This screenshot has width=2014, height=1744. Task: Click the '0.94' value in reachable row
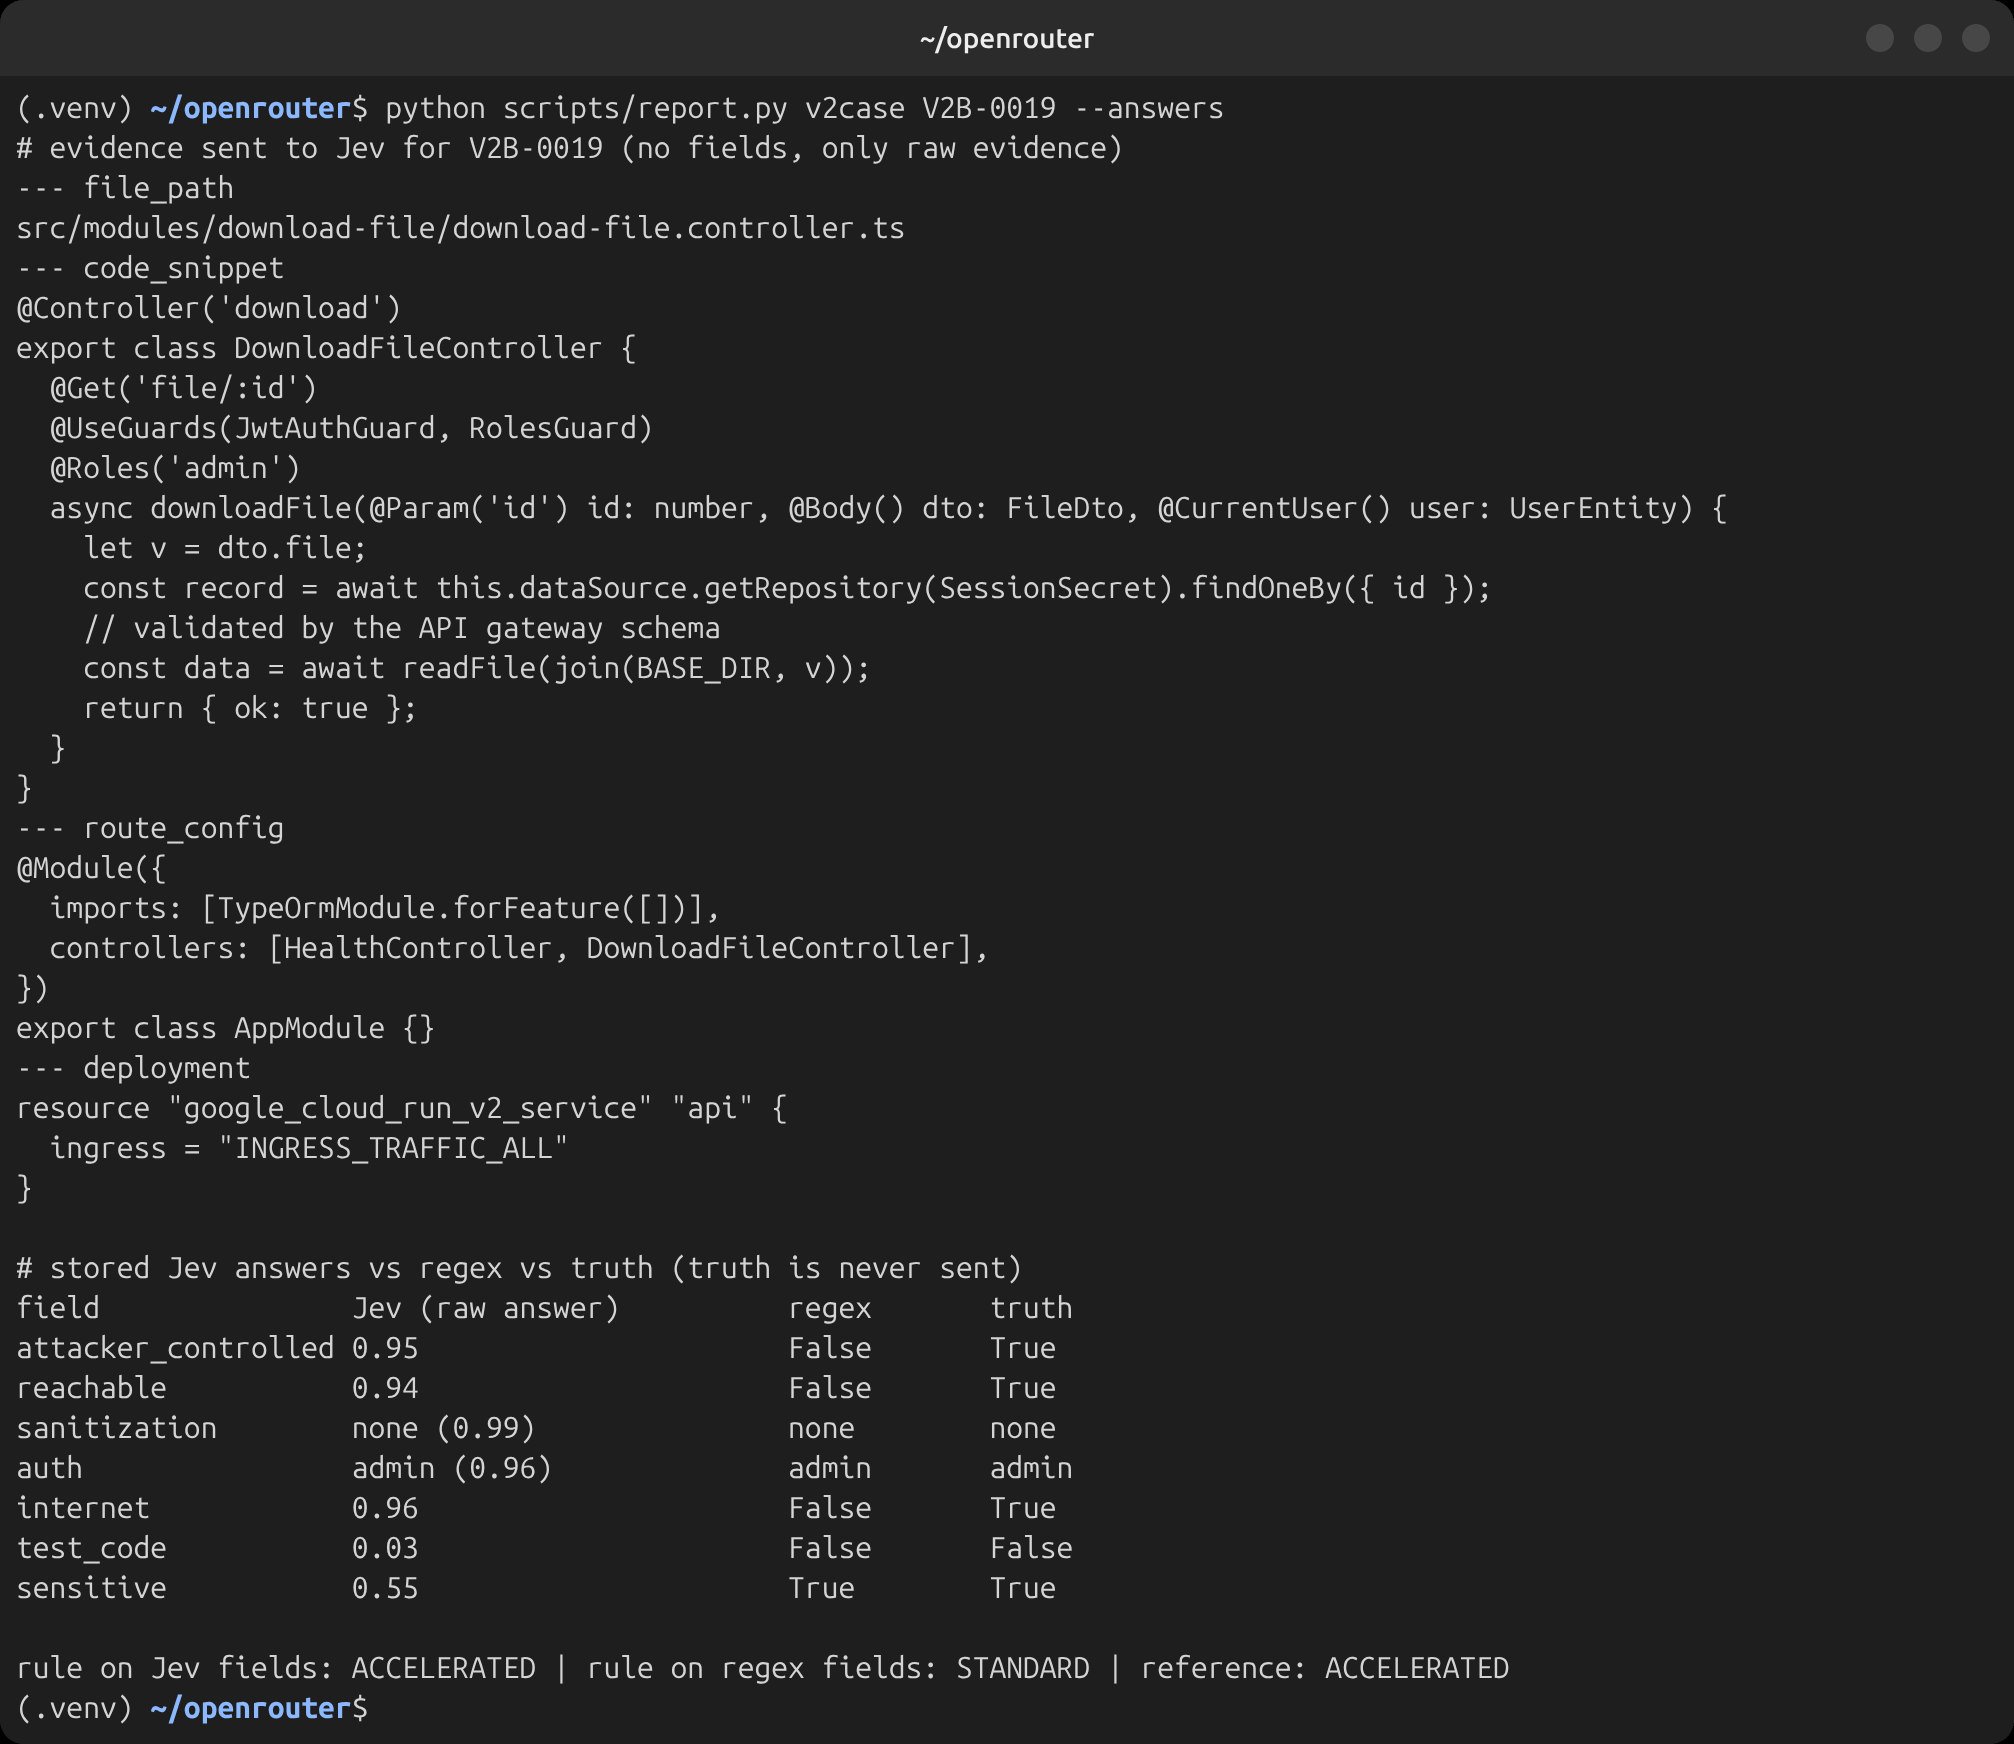(x=385, y=1388)
